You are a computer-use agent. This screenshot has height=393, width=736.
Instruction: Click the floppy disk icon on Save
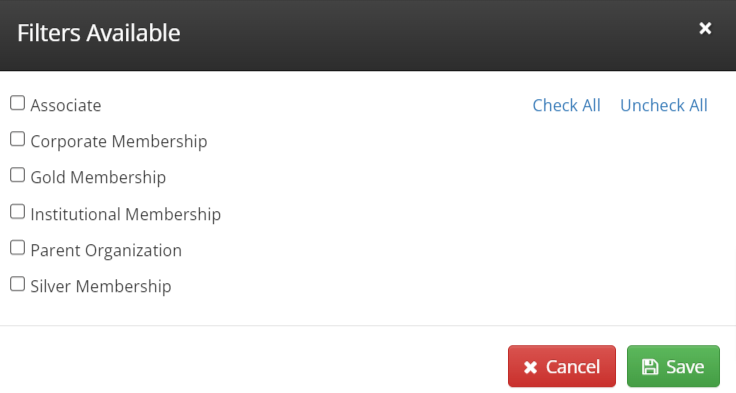[650, 367]
